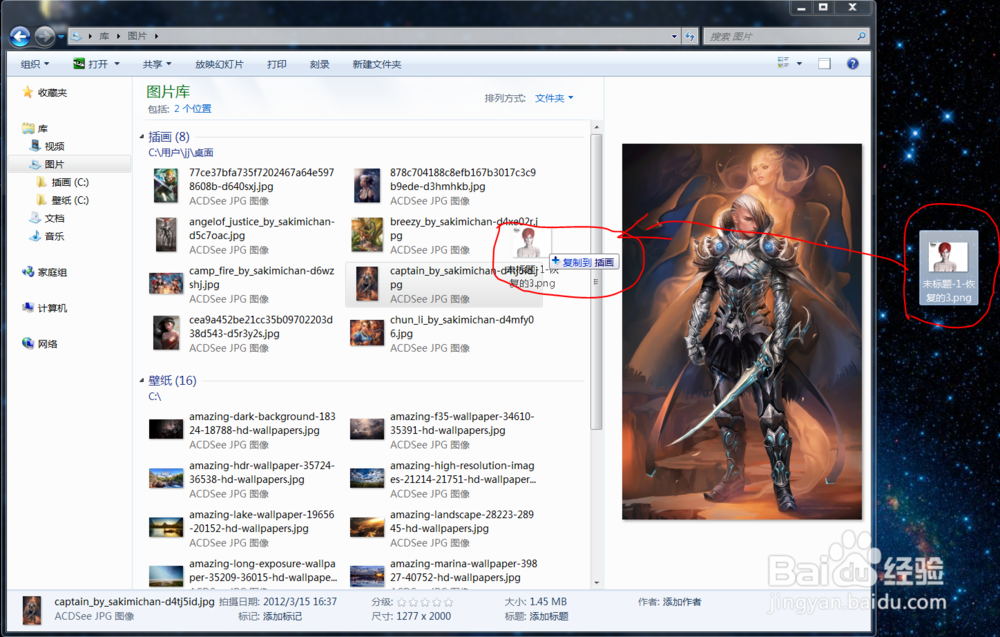Image resolution: width=1000 pixels, height=637 pixels.
Task: Select amazing-dark-background wallpaper thumbnail
Action: (x=166, y=429)
